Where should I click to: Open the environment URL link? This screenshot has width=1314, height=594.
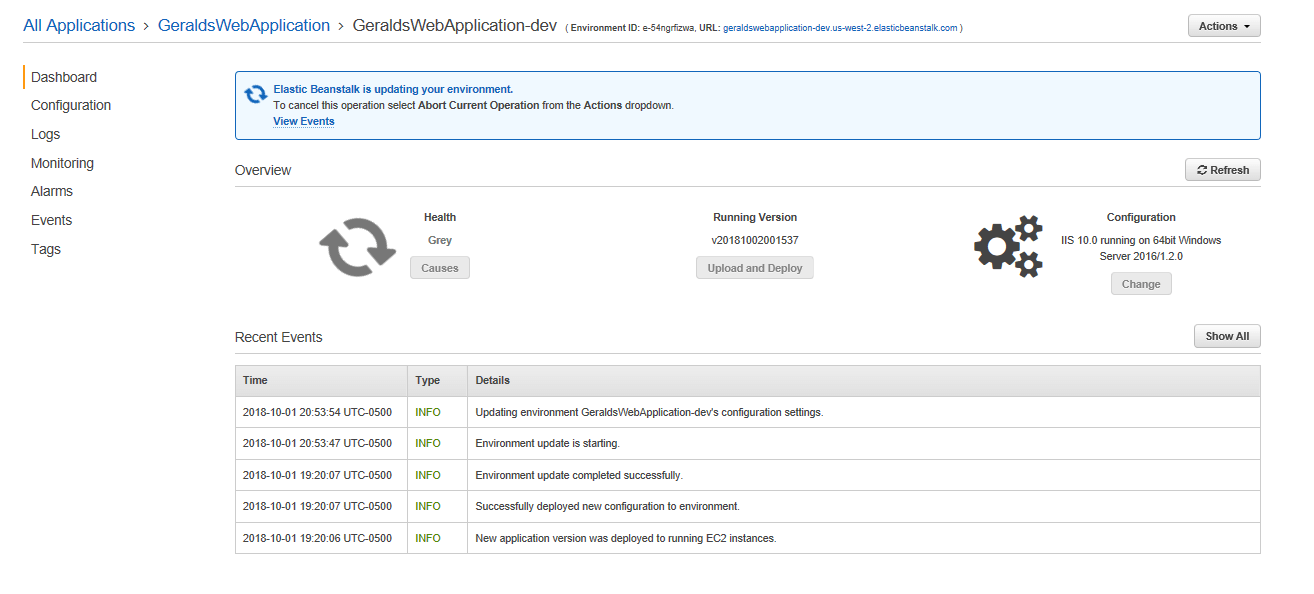tap(840, 28)
